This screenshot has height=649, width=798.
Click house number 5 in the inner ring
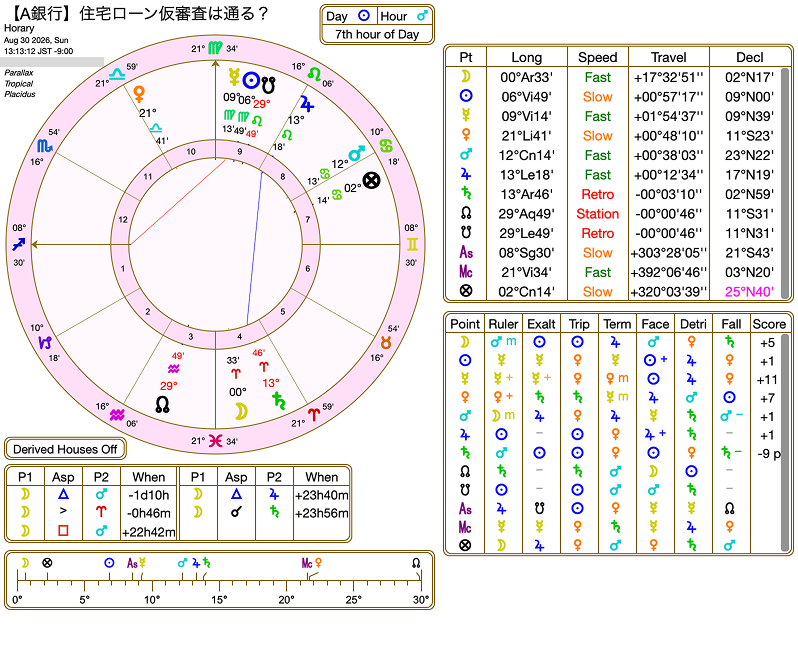[283, 312]
